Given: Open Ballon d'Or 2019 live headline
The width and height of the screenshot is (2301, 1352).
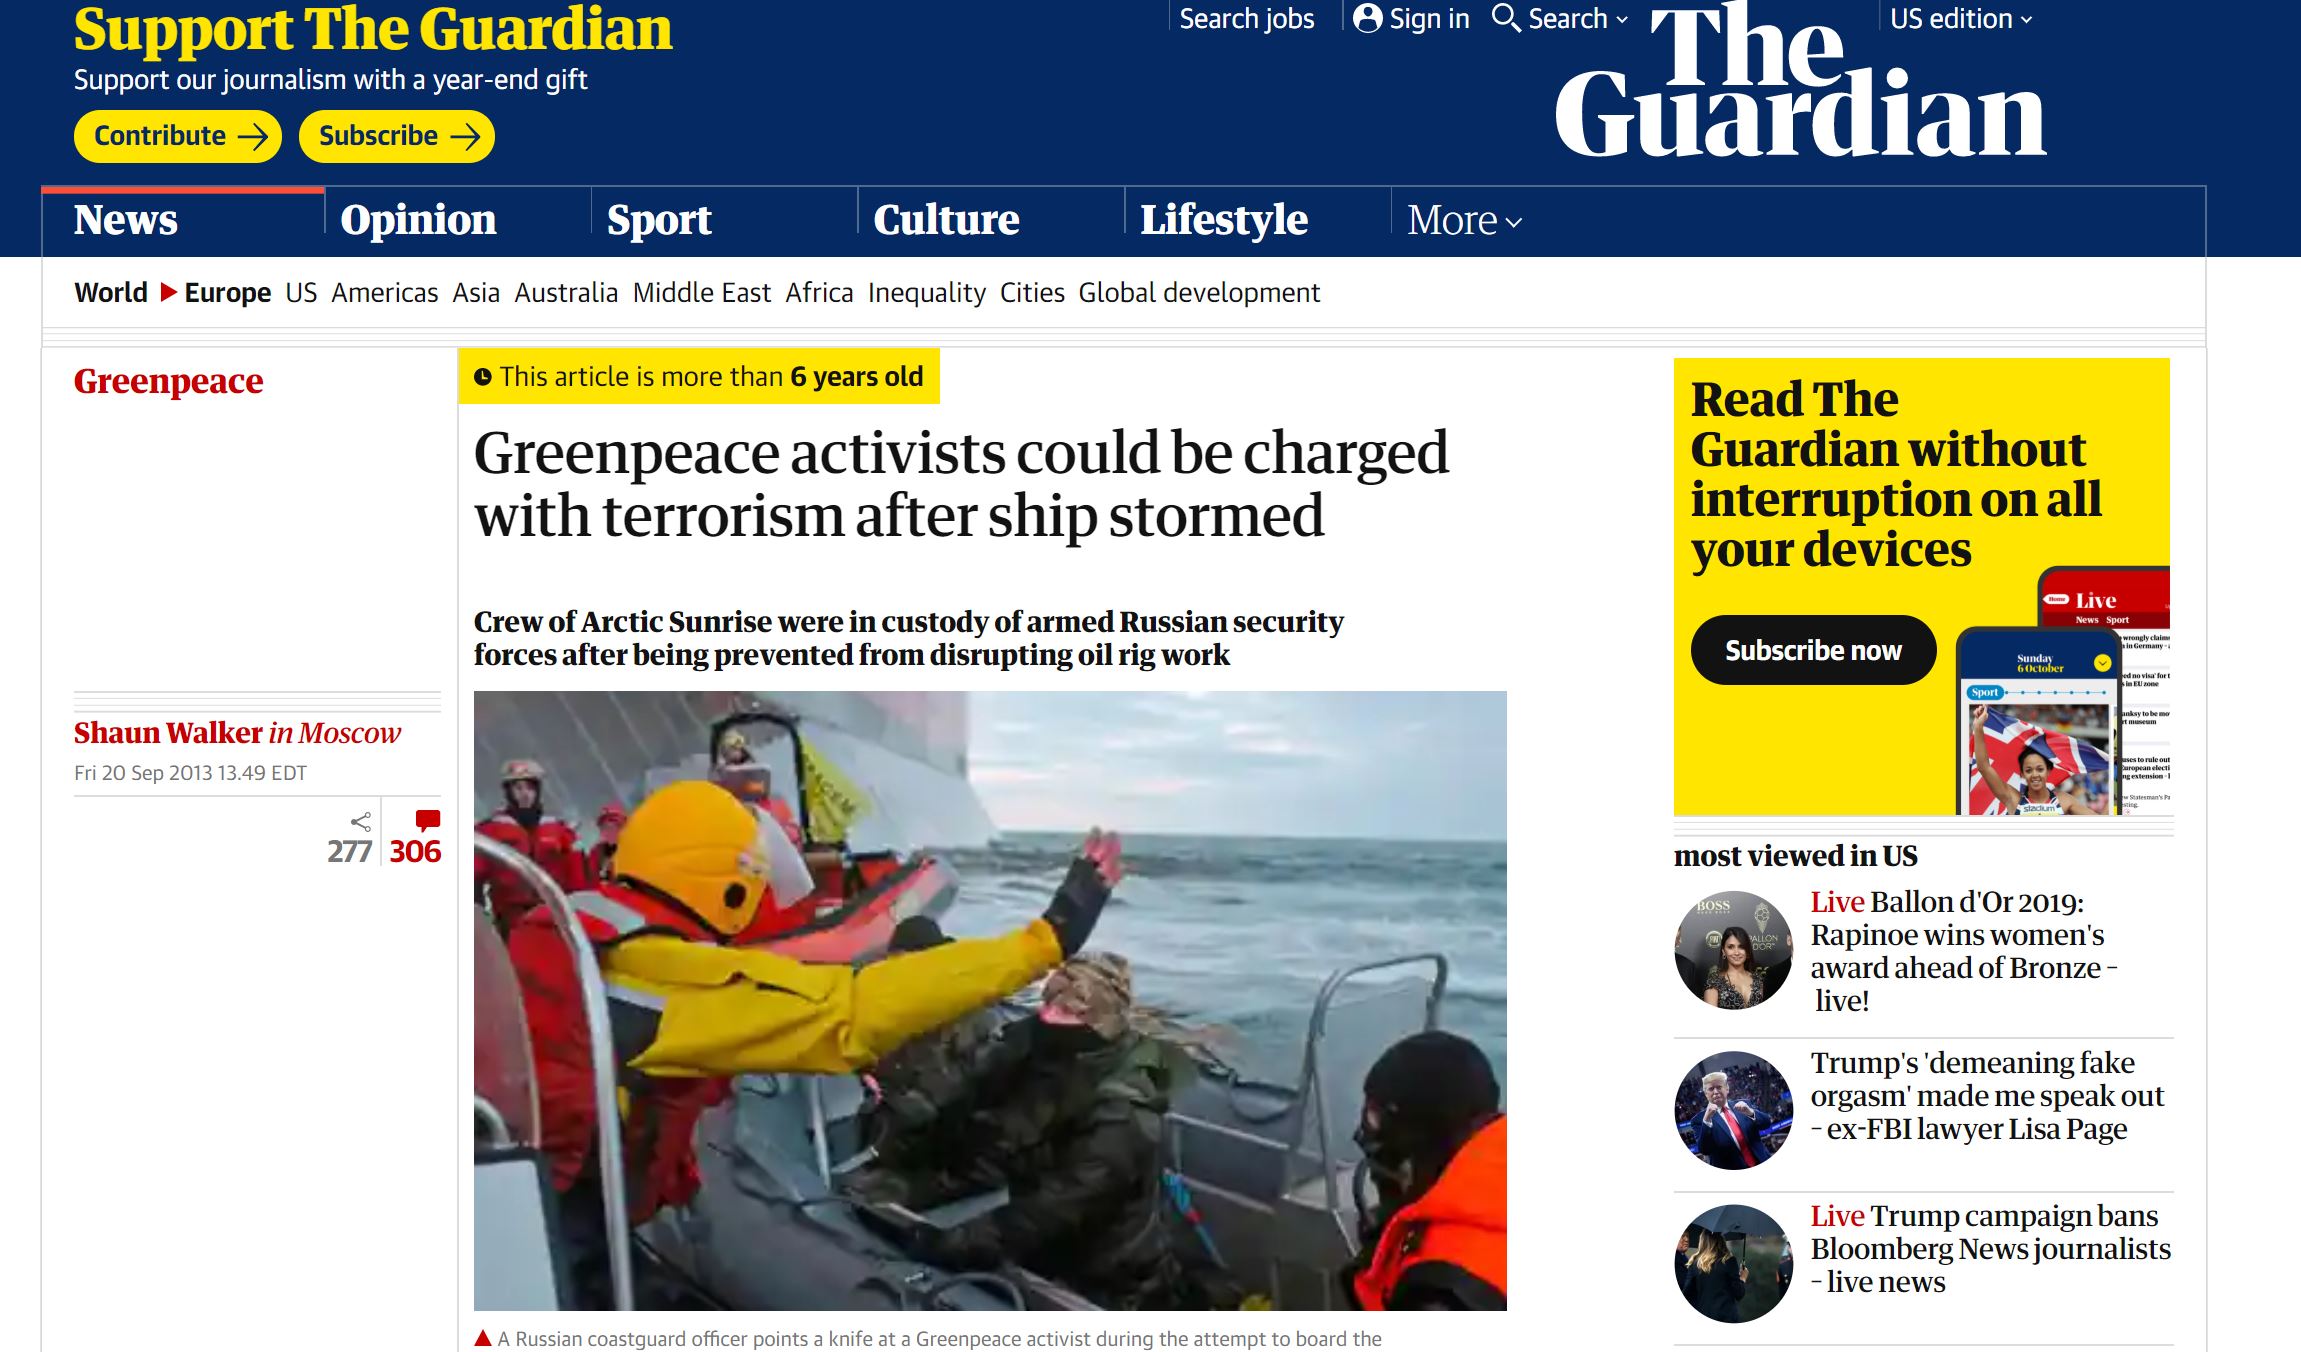Looking at the screenshot, I should click(x=1962, y=951).
